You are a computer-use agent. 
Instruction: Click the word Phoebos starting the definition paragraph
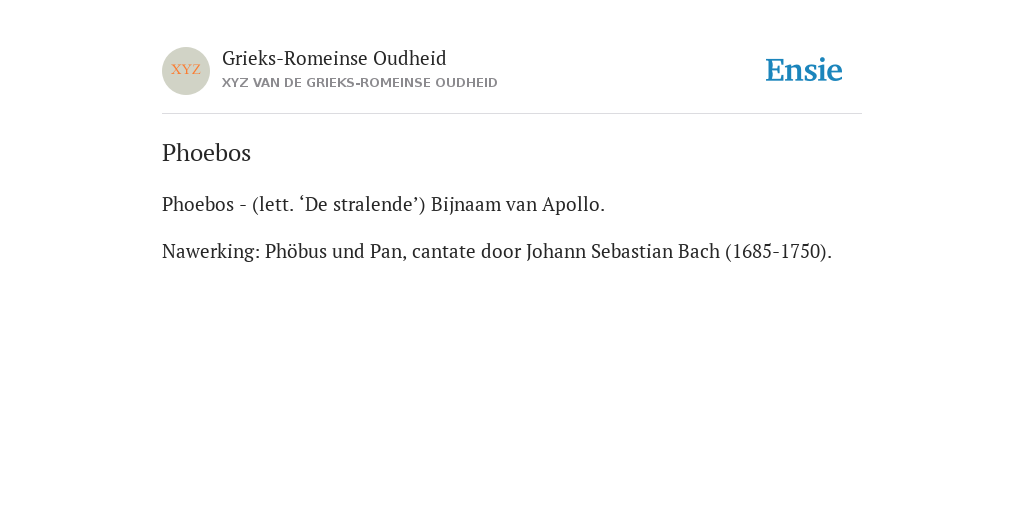[x=198, y=205]
